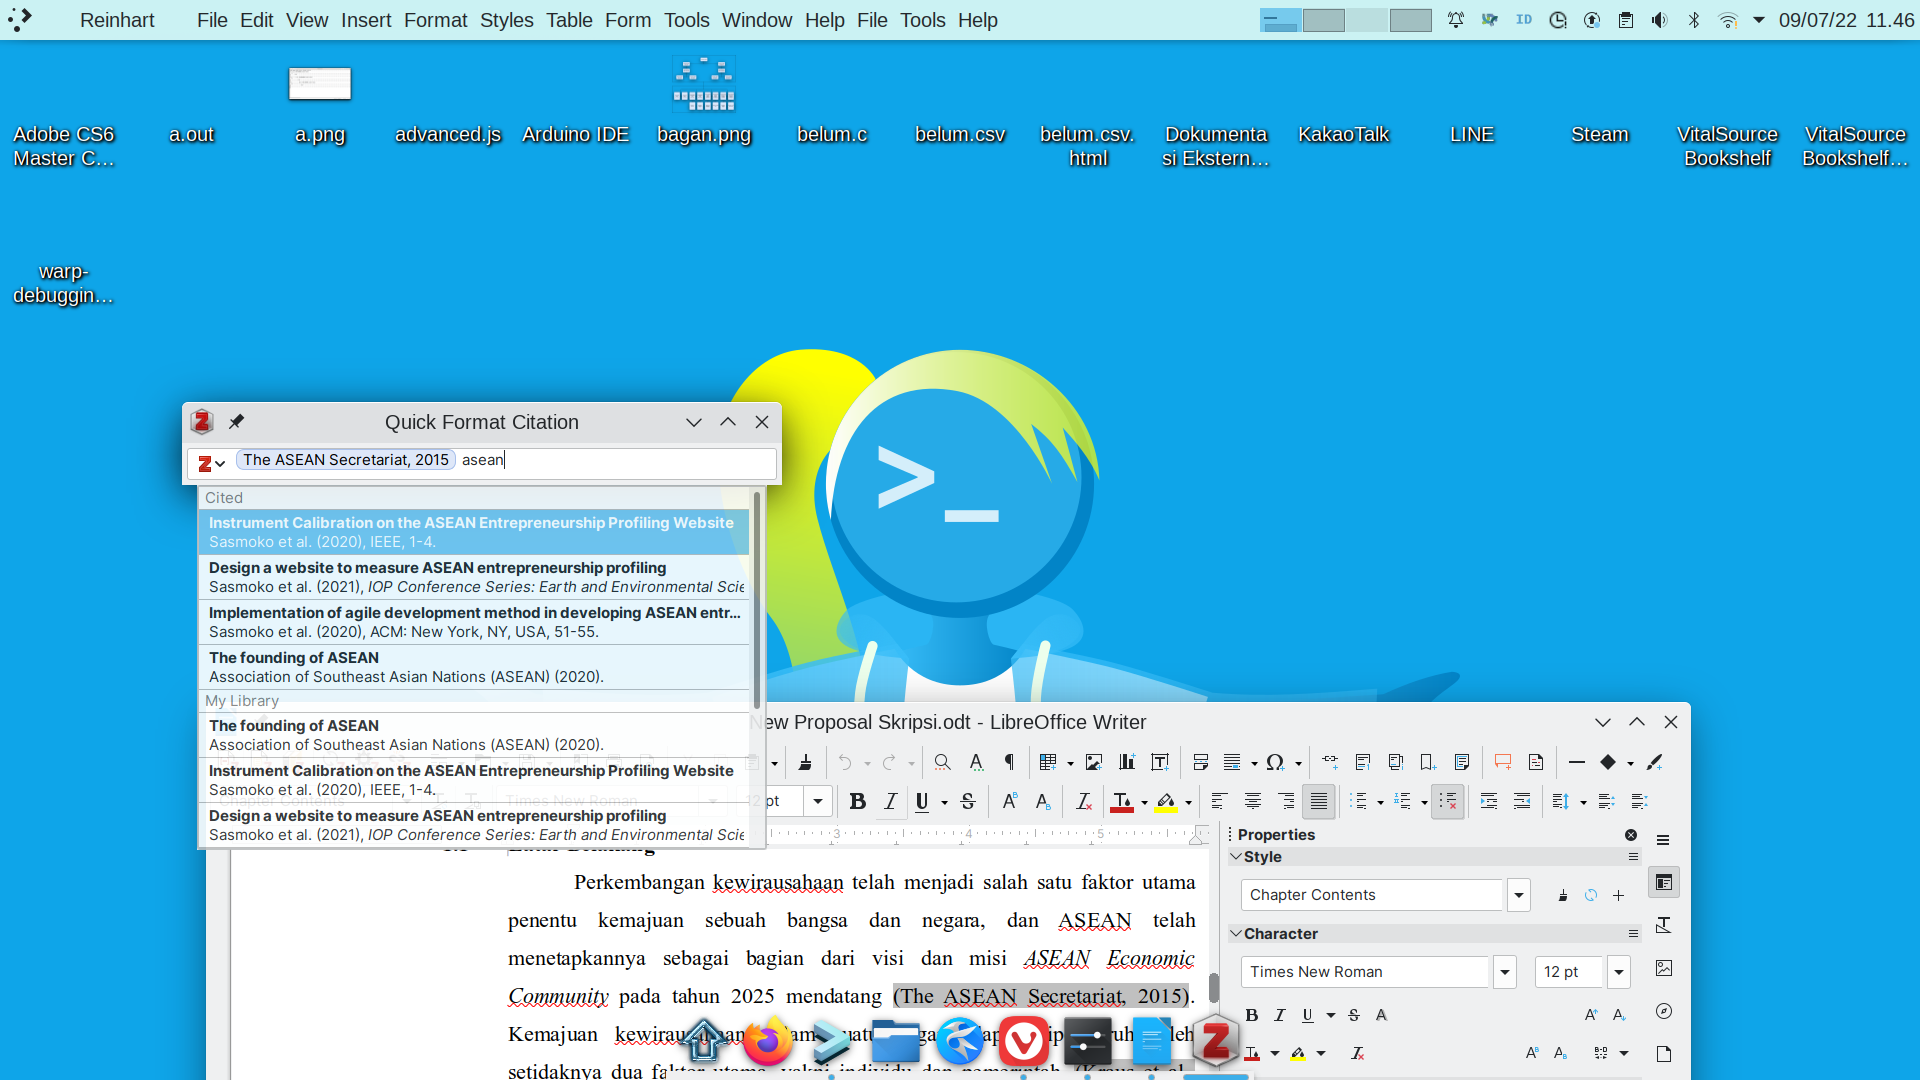Click Clear Direct Formatting icon in toolbar
Image resolution: width=1920 pixels, height=1080 pixels.
pyautogui.click(x=1083, y=802)
